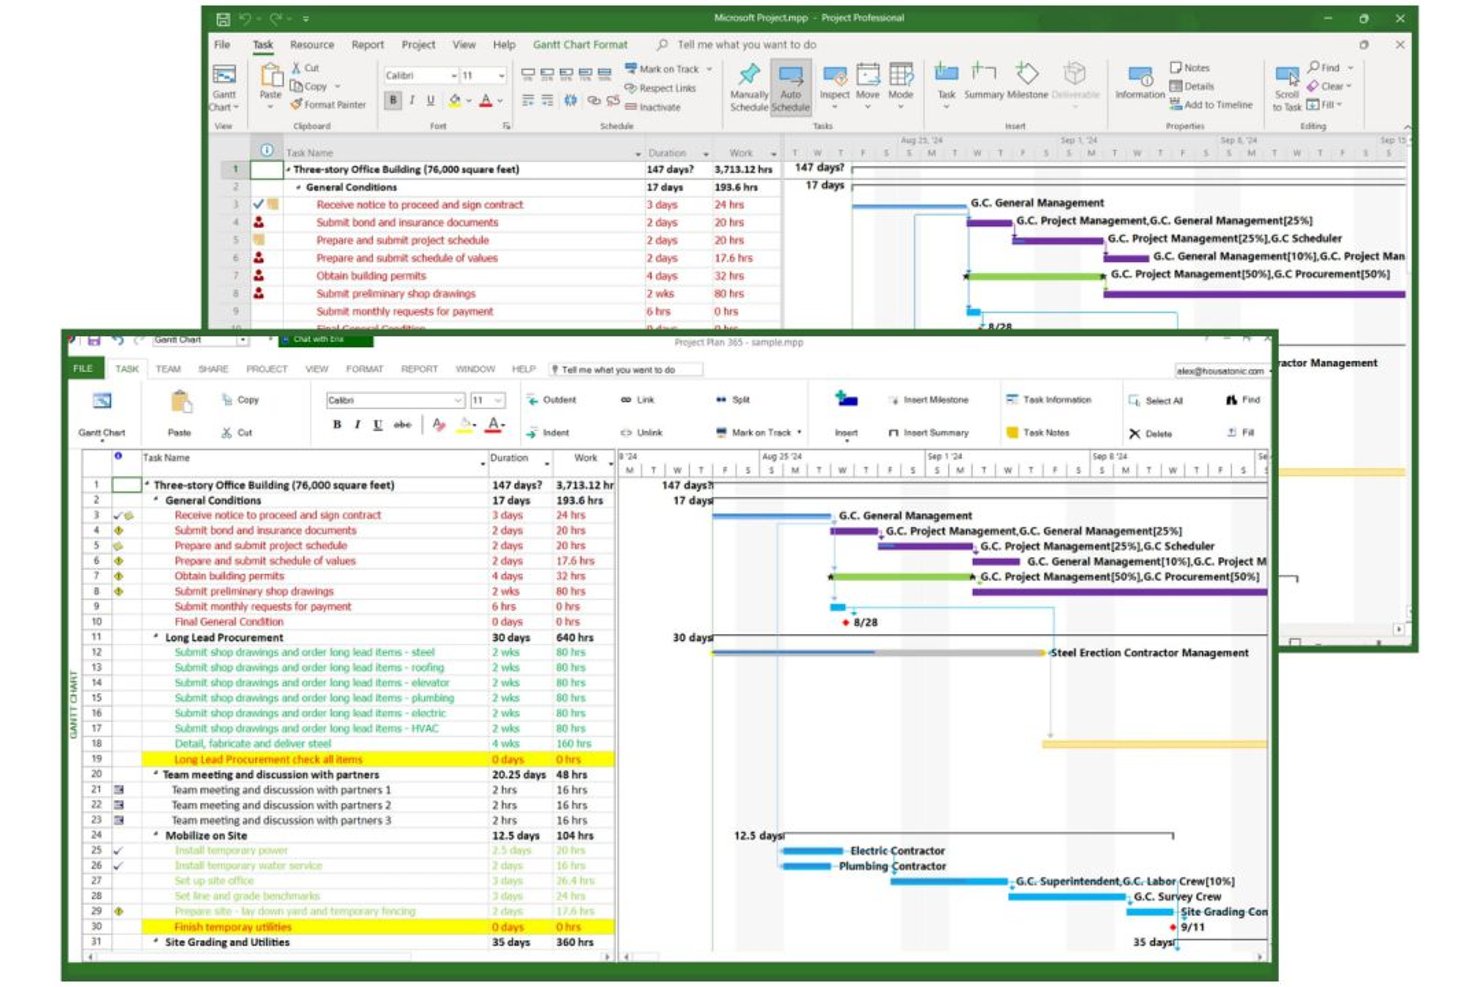This screenshot has width=1480, height=987.
Task: Open Resource tab in Microsoft Project
Action: [x=312, y=45]
